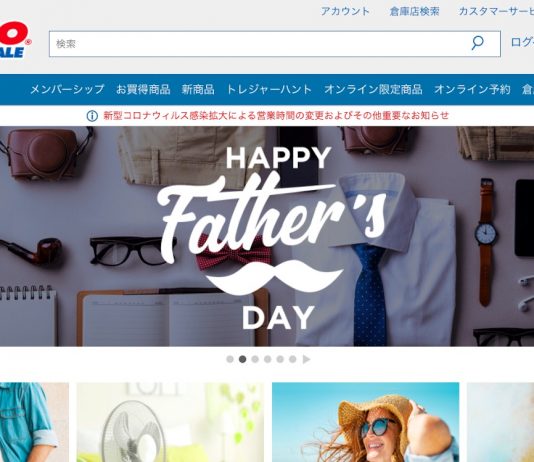
Task: Open the オンライン限定商品 menu item
Action: coord(373,90)
